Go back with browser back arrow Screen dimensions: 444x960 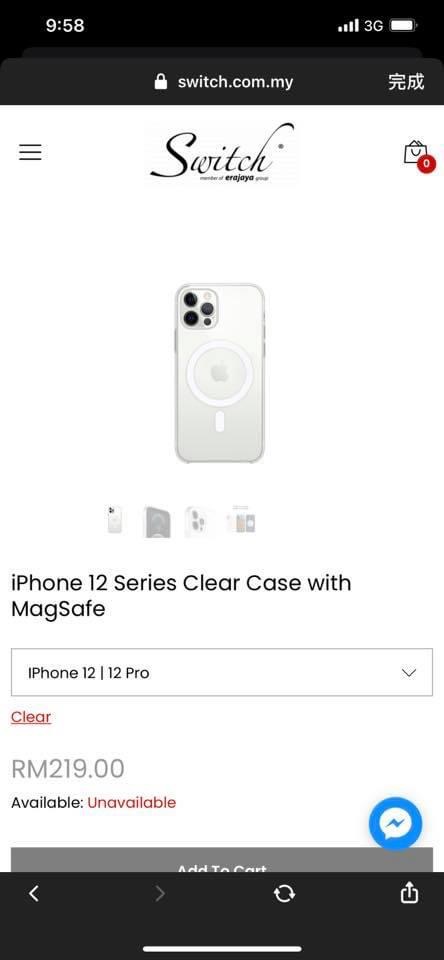[34, 894]
